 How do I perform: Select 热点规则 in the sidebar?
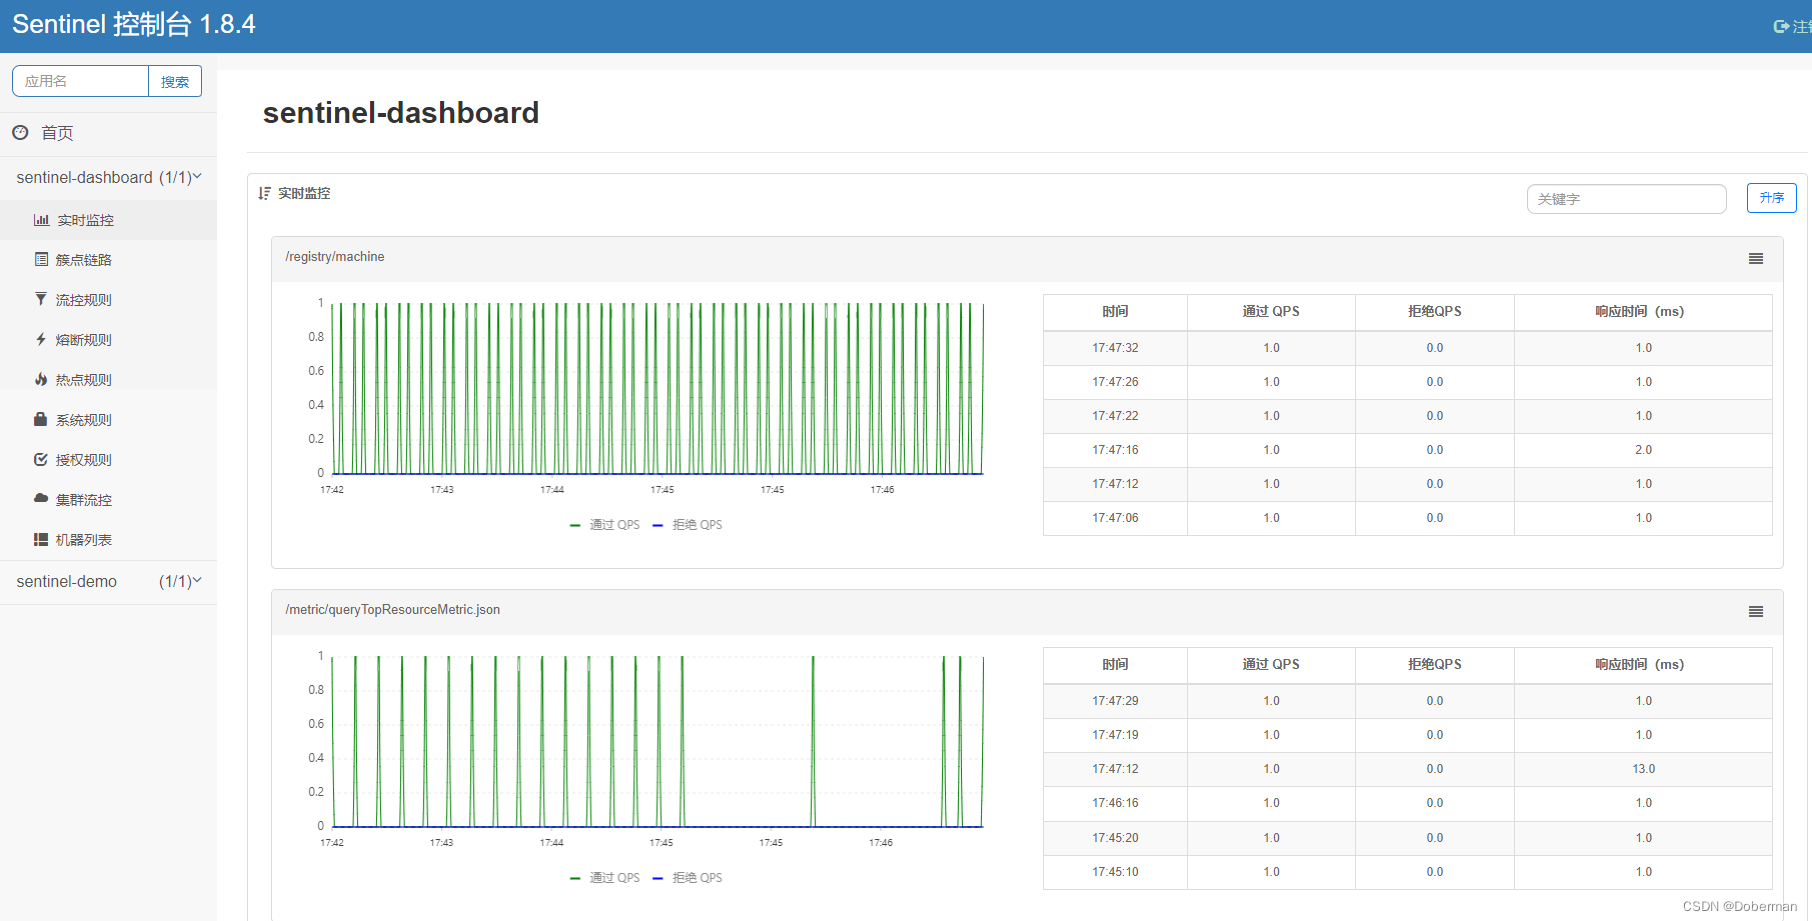108,380
